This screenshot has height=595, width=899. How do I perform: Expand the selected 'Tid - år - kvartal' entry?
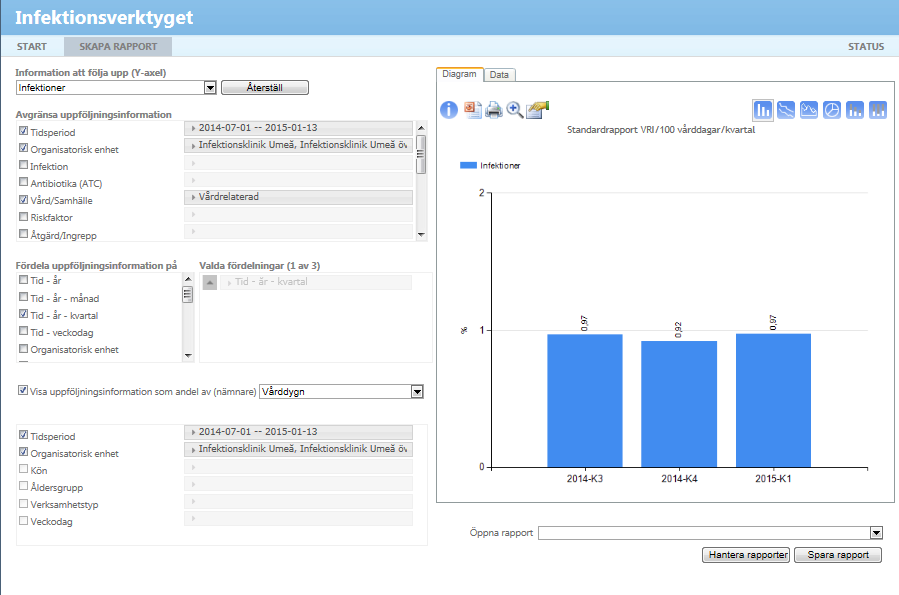316,282
